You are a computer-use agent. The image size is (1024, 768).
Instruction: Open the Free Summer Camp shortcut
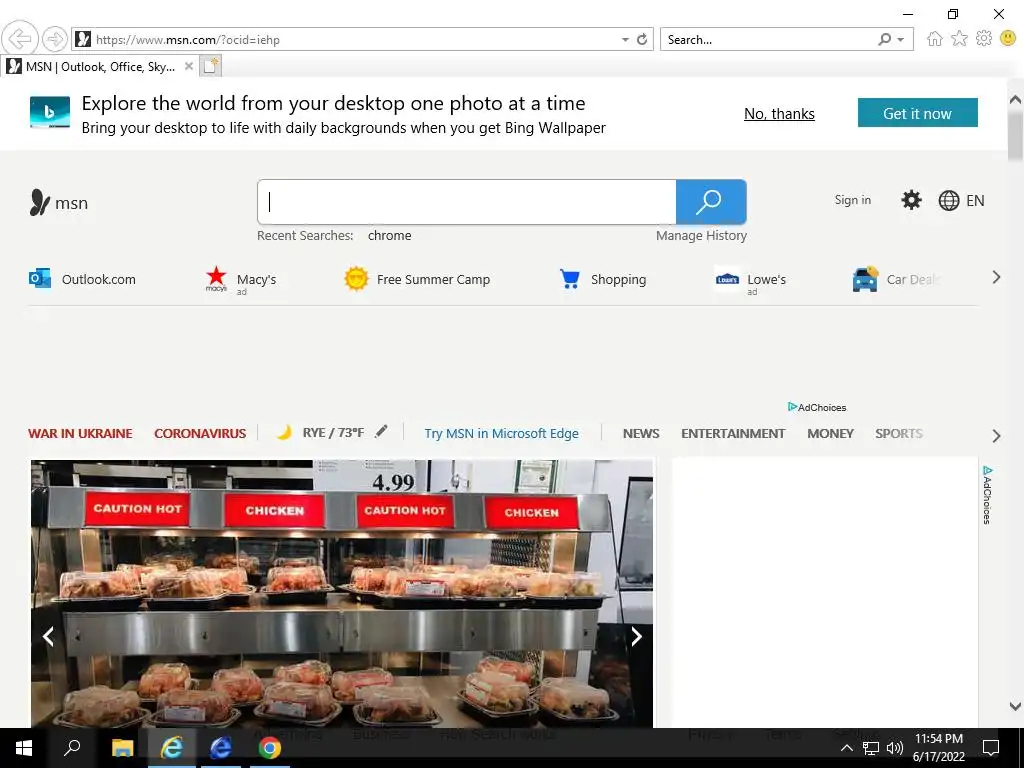417,279
